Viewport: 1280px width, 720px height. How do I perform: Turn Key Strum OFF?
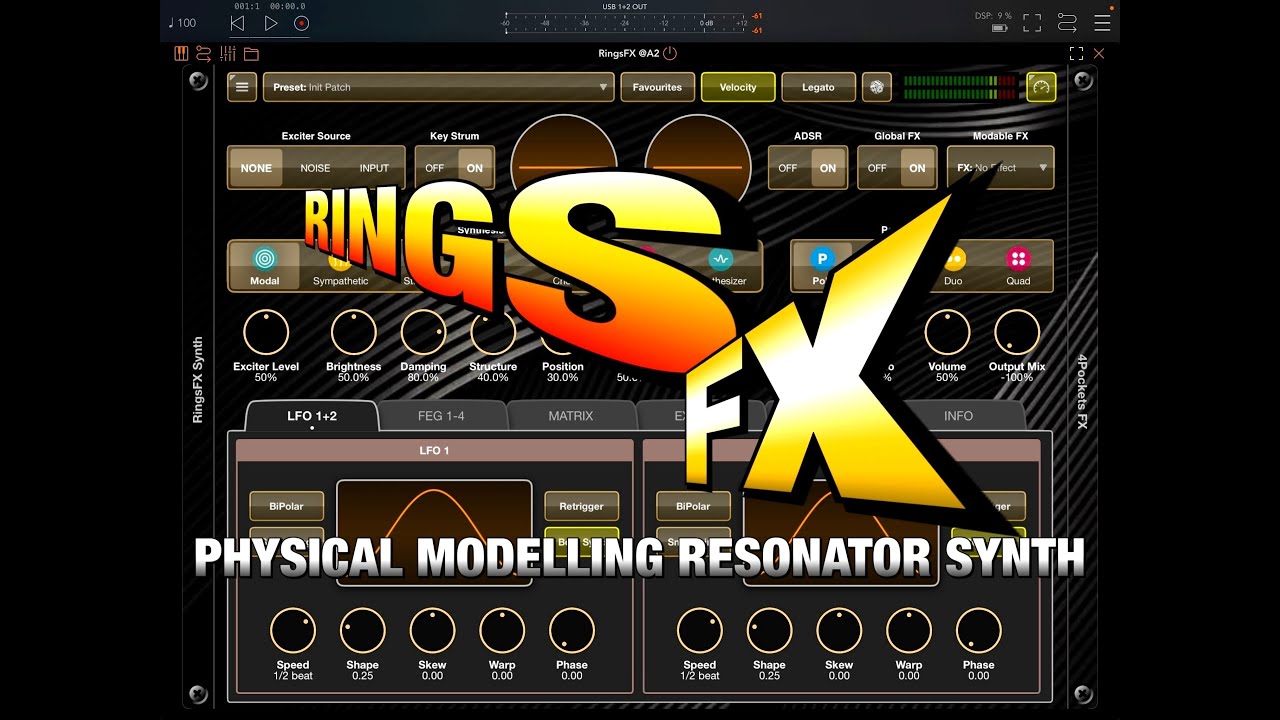pos(435,168)
